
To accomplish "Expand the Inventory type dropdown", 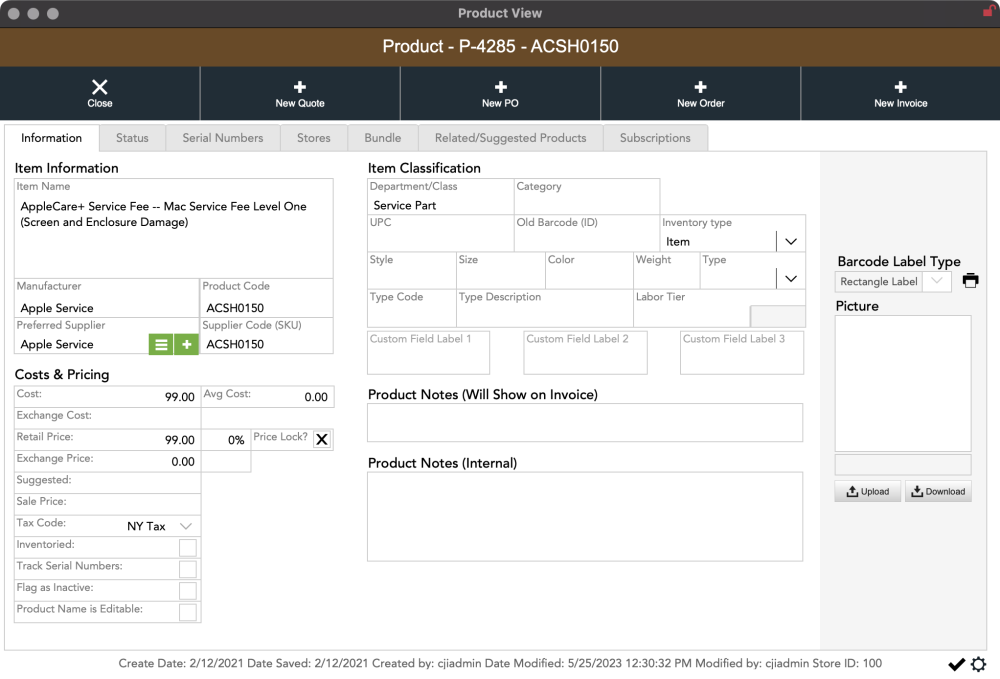I will pos(790,242).
